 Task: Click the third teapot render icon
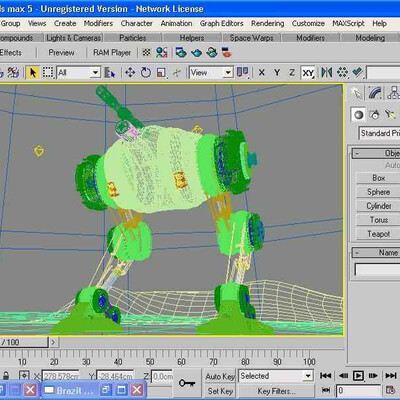click(212, 53)
